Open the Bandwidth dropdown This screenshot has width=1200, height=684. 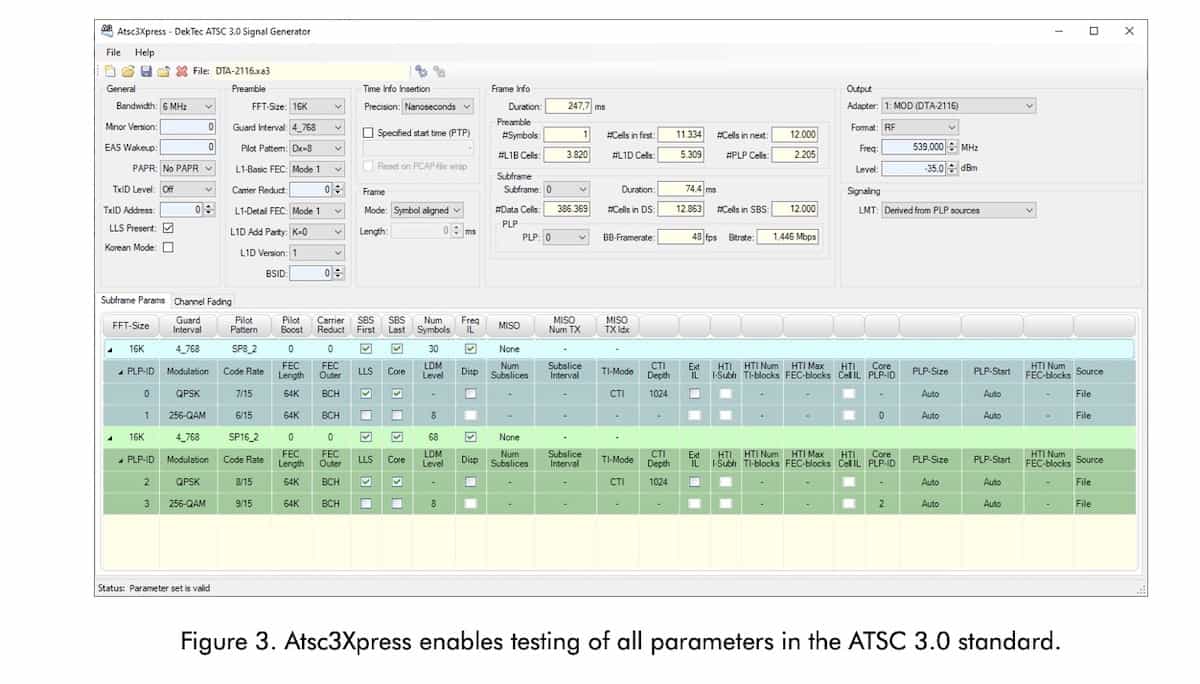click(187, 106)
